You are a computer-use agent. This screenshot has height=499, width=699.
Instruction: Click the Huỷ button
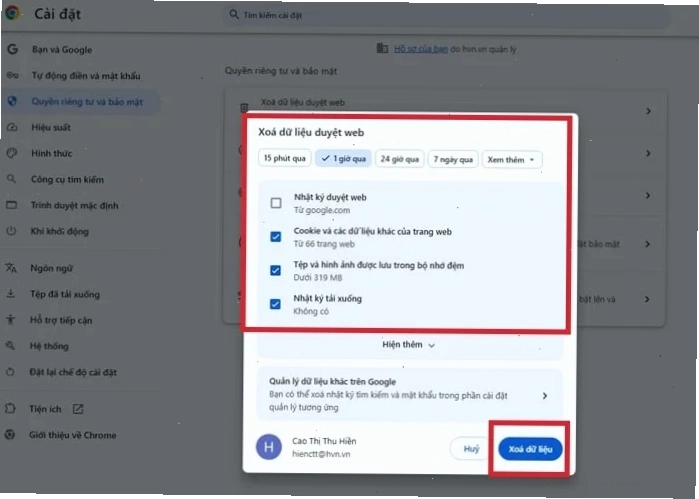click(x=471, y=448)
